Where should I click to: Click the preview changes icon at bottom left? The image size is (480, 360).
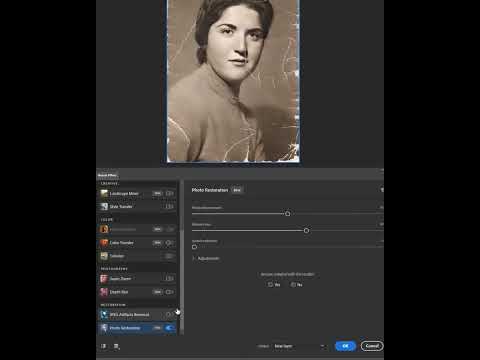point(104,346)
